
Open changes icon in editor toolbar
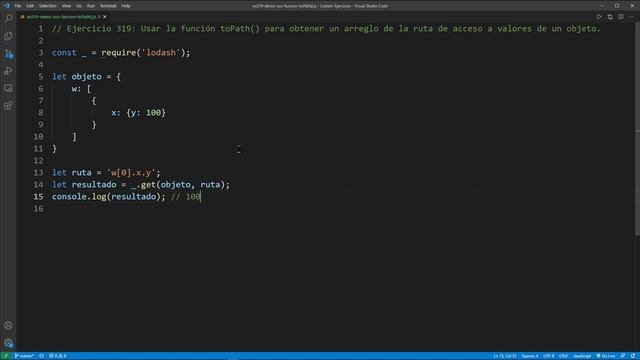[x=610, y=17]
